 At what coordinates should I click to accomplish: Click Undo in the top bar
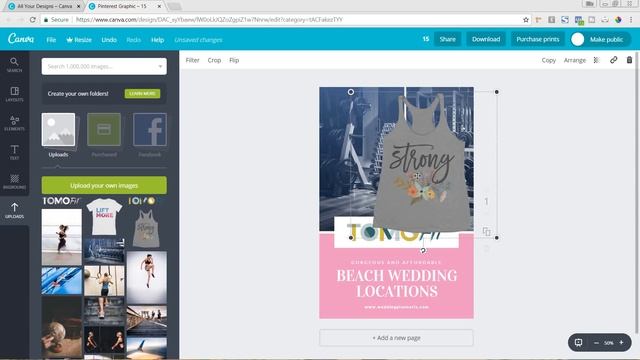click(x=109, y=40)
